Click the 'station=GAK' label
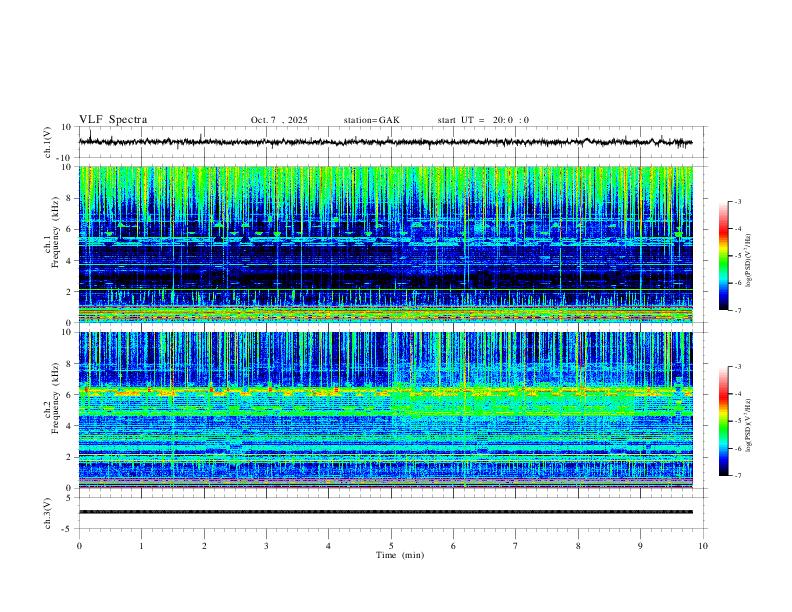 (371, 120)
